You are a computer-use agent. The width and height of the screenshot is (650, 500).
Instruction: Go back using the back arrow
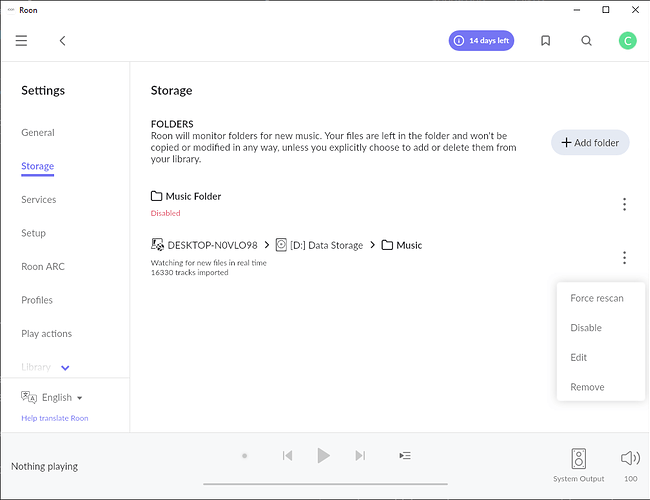tap(62, 41)
